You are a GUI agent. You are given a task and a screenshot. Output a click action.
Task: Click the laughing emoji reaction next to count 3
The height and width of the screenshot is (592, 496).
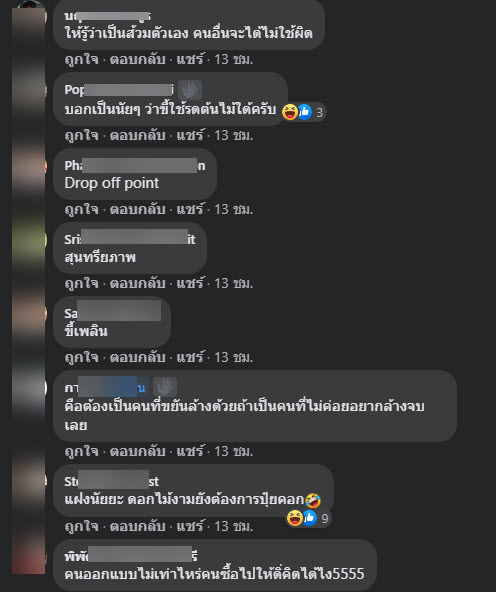[x=290, y=112]
